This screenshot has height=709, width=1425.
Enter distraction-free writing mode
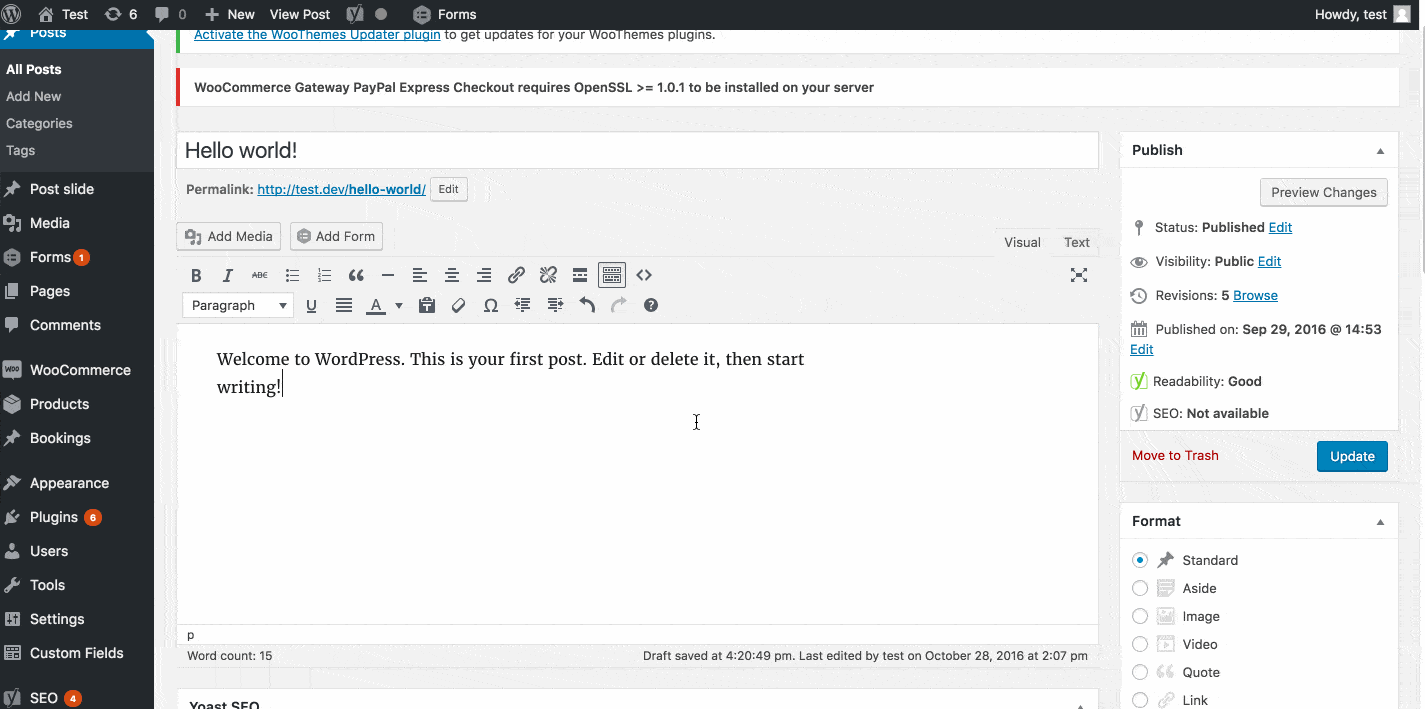tap(1079, 275)
